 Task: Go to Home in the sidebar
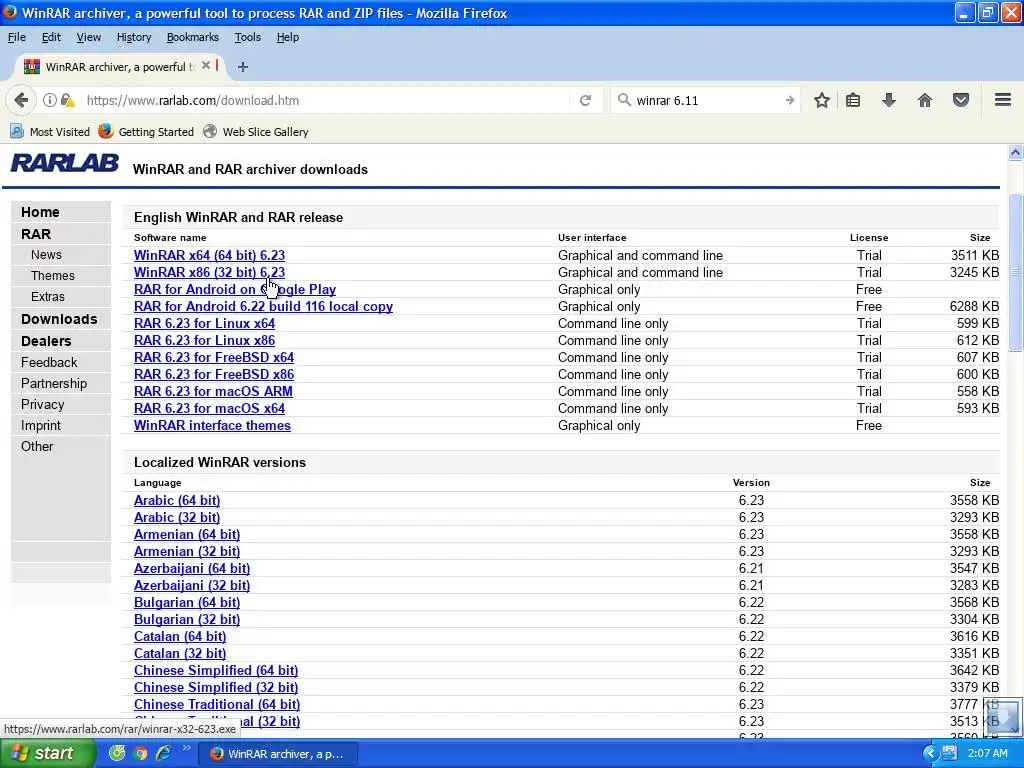tap(40, 212)
